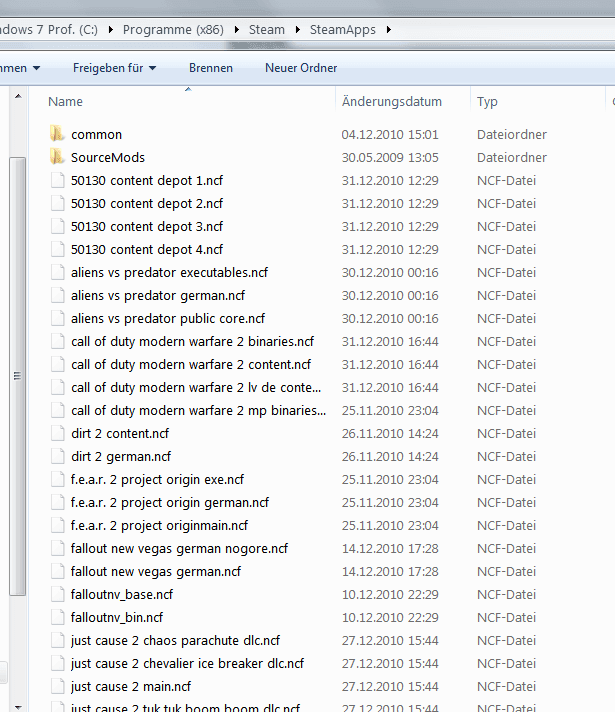Sort by Typ column header
Image resolution: width=615 pixels, height=712 pixels.
click(487, 101)
